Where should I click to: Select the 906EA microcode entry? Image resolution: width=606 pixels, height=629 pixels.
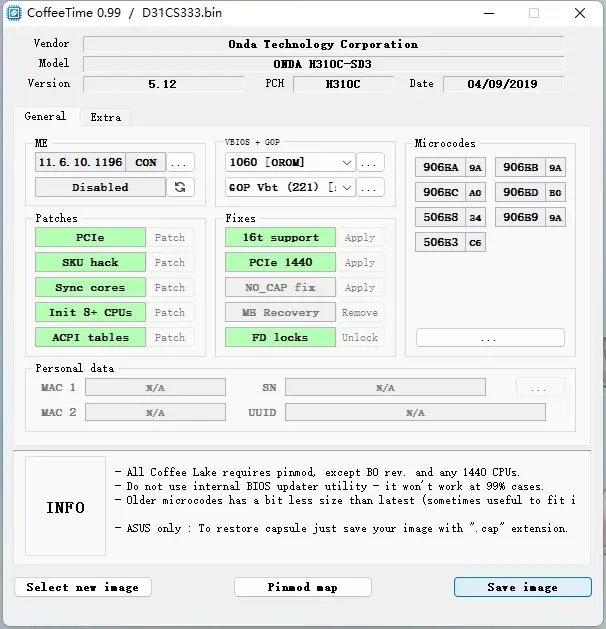point(450,167)
